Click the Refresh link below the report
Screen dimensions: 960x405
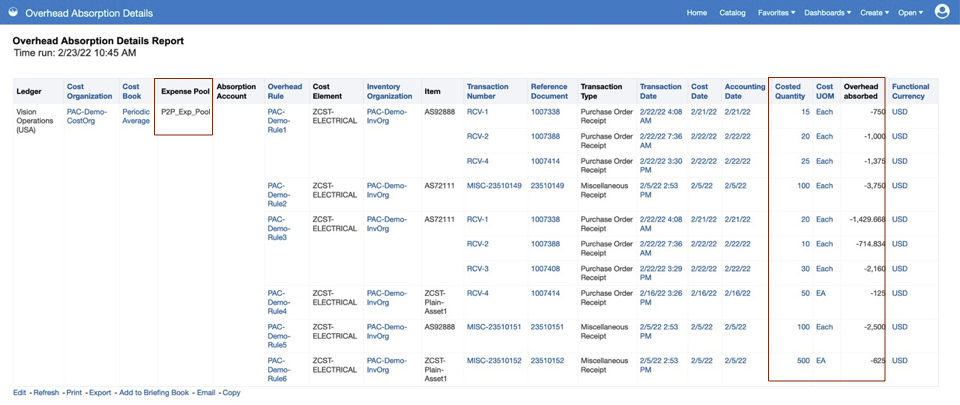[47, 393]
